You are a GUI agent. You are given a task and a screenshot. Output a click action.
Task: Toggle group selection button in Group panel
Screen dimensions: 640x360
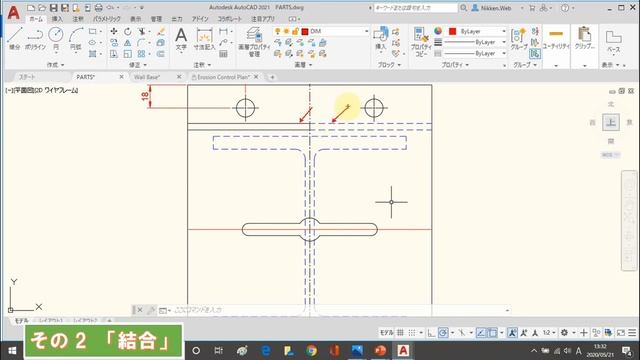535,53
